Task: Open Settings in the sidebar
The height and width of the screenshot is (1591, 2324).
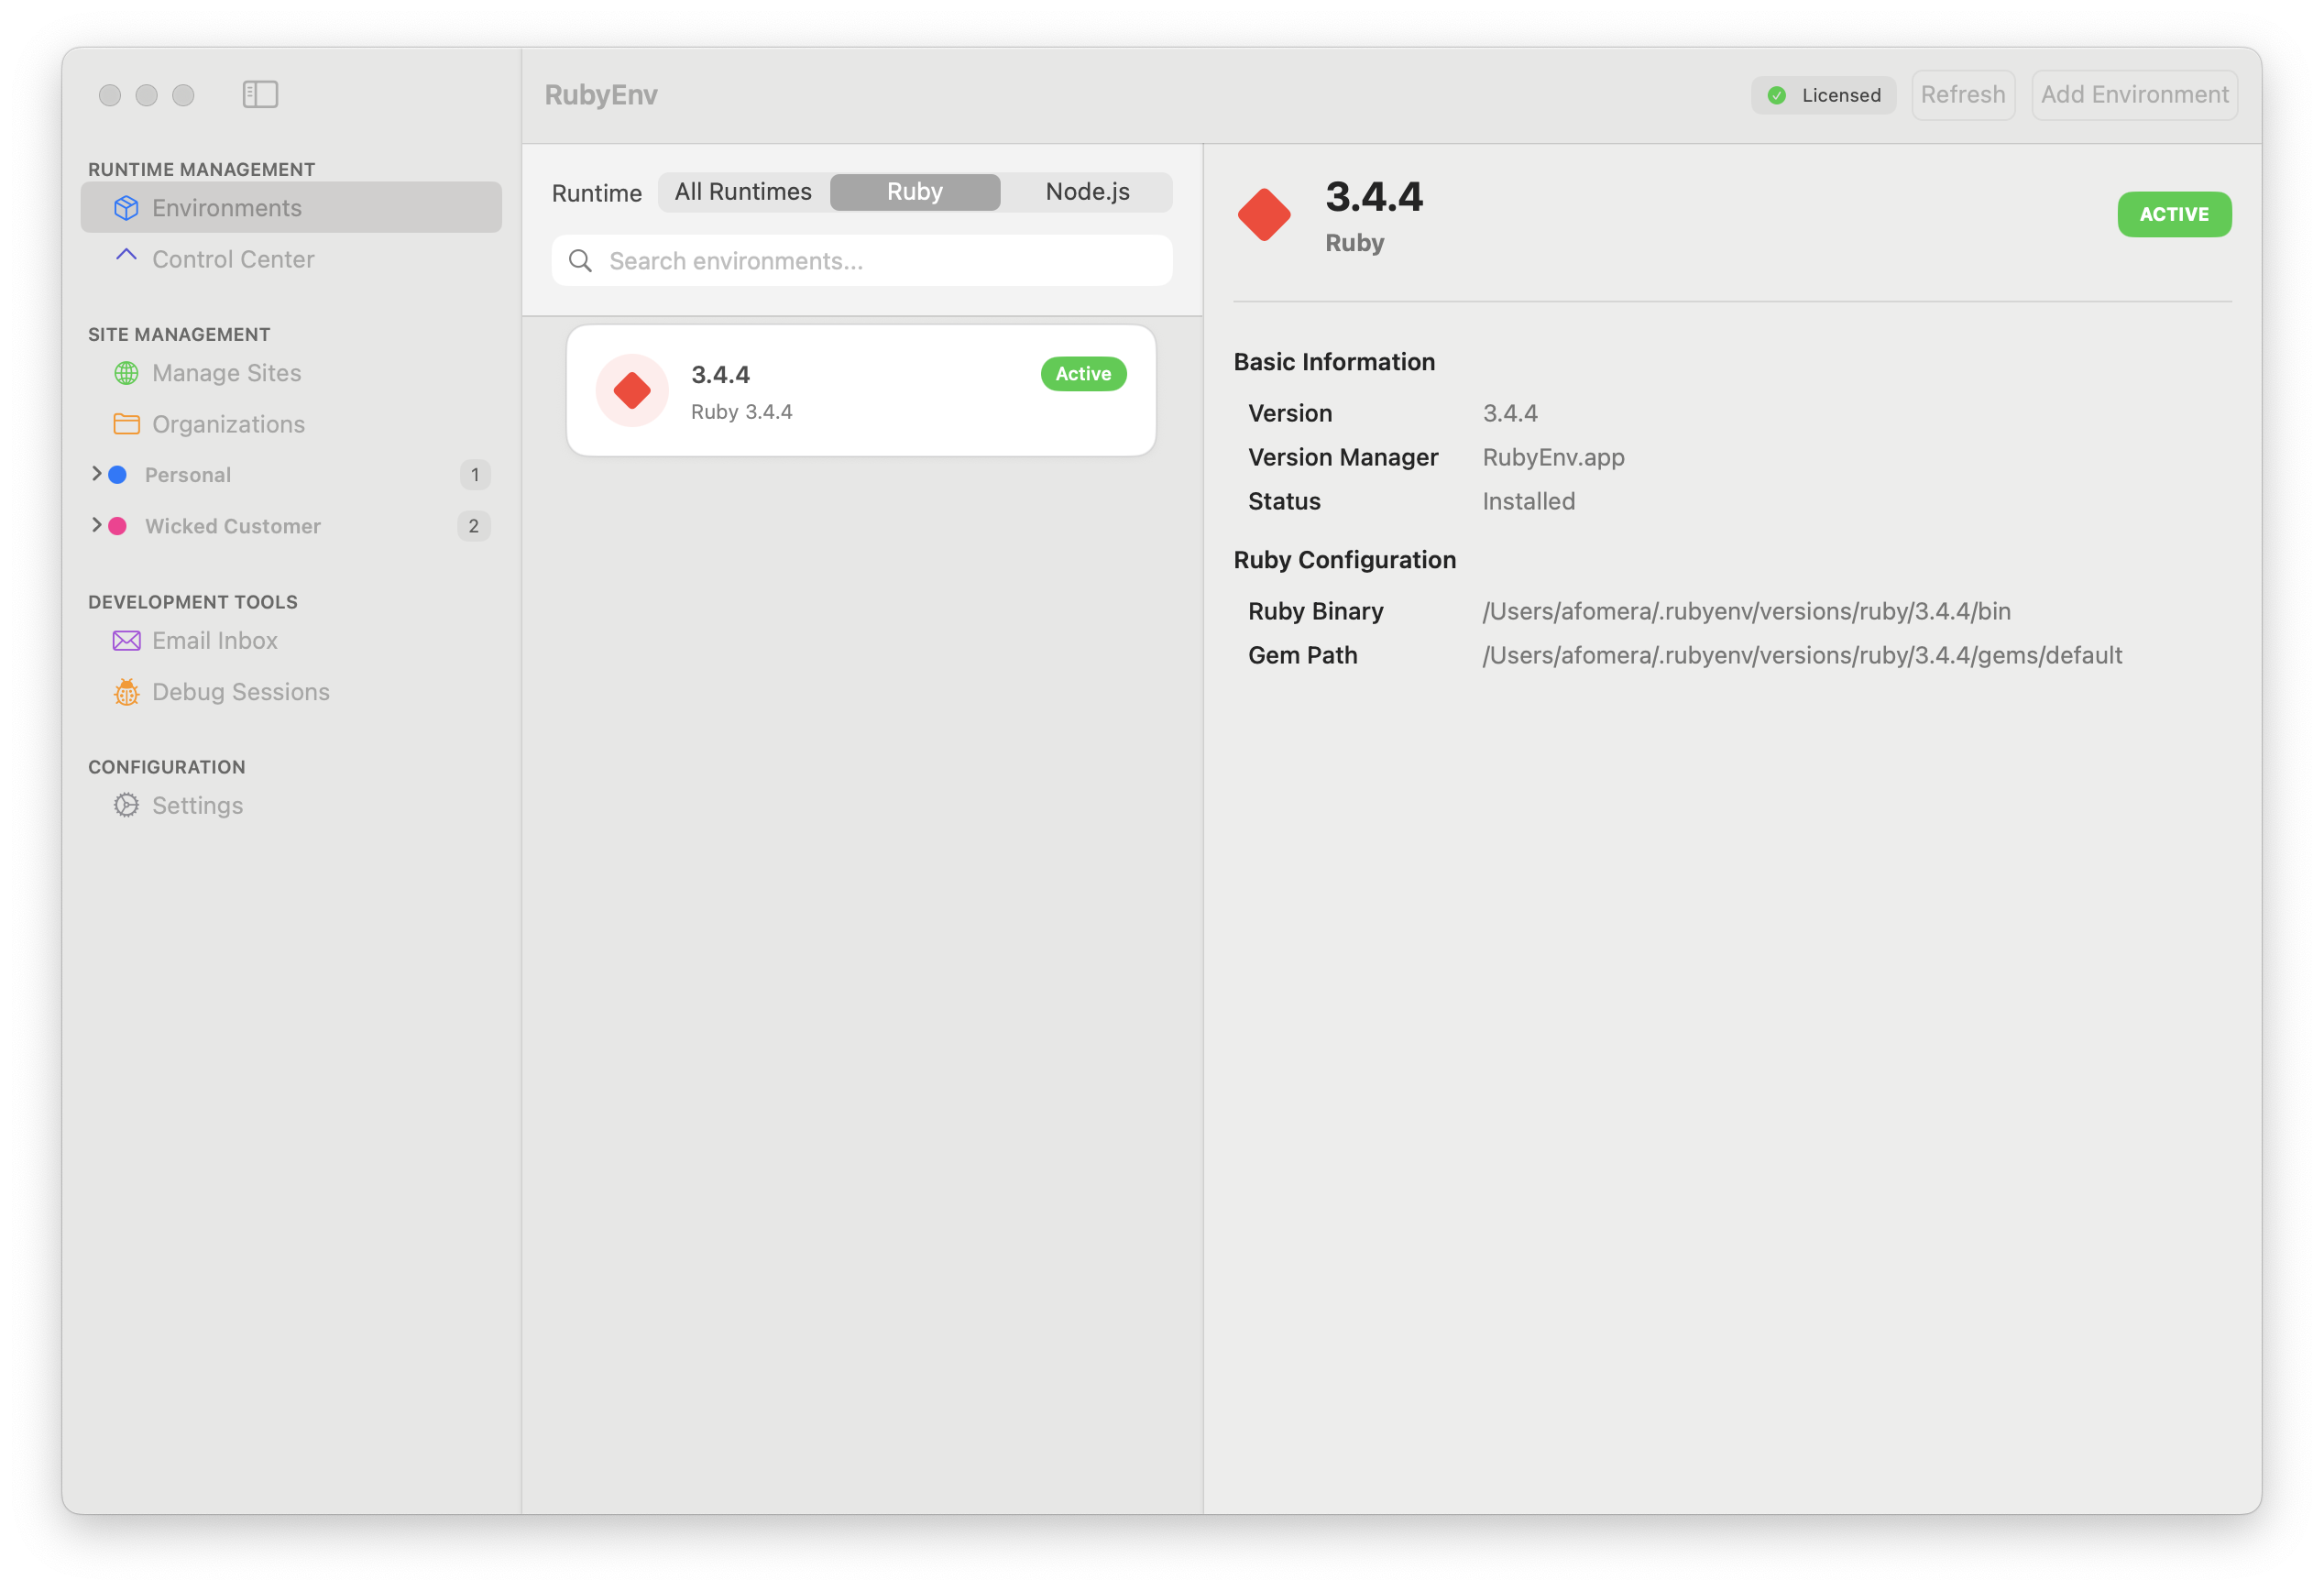Action: point(291,805)
